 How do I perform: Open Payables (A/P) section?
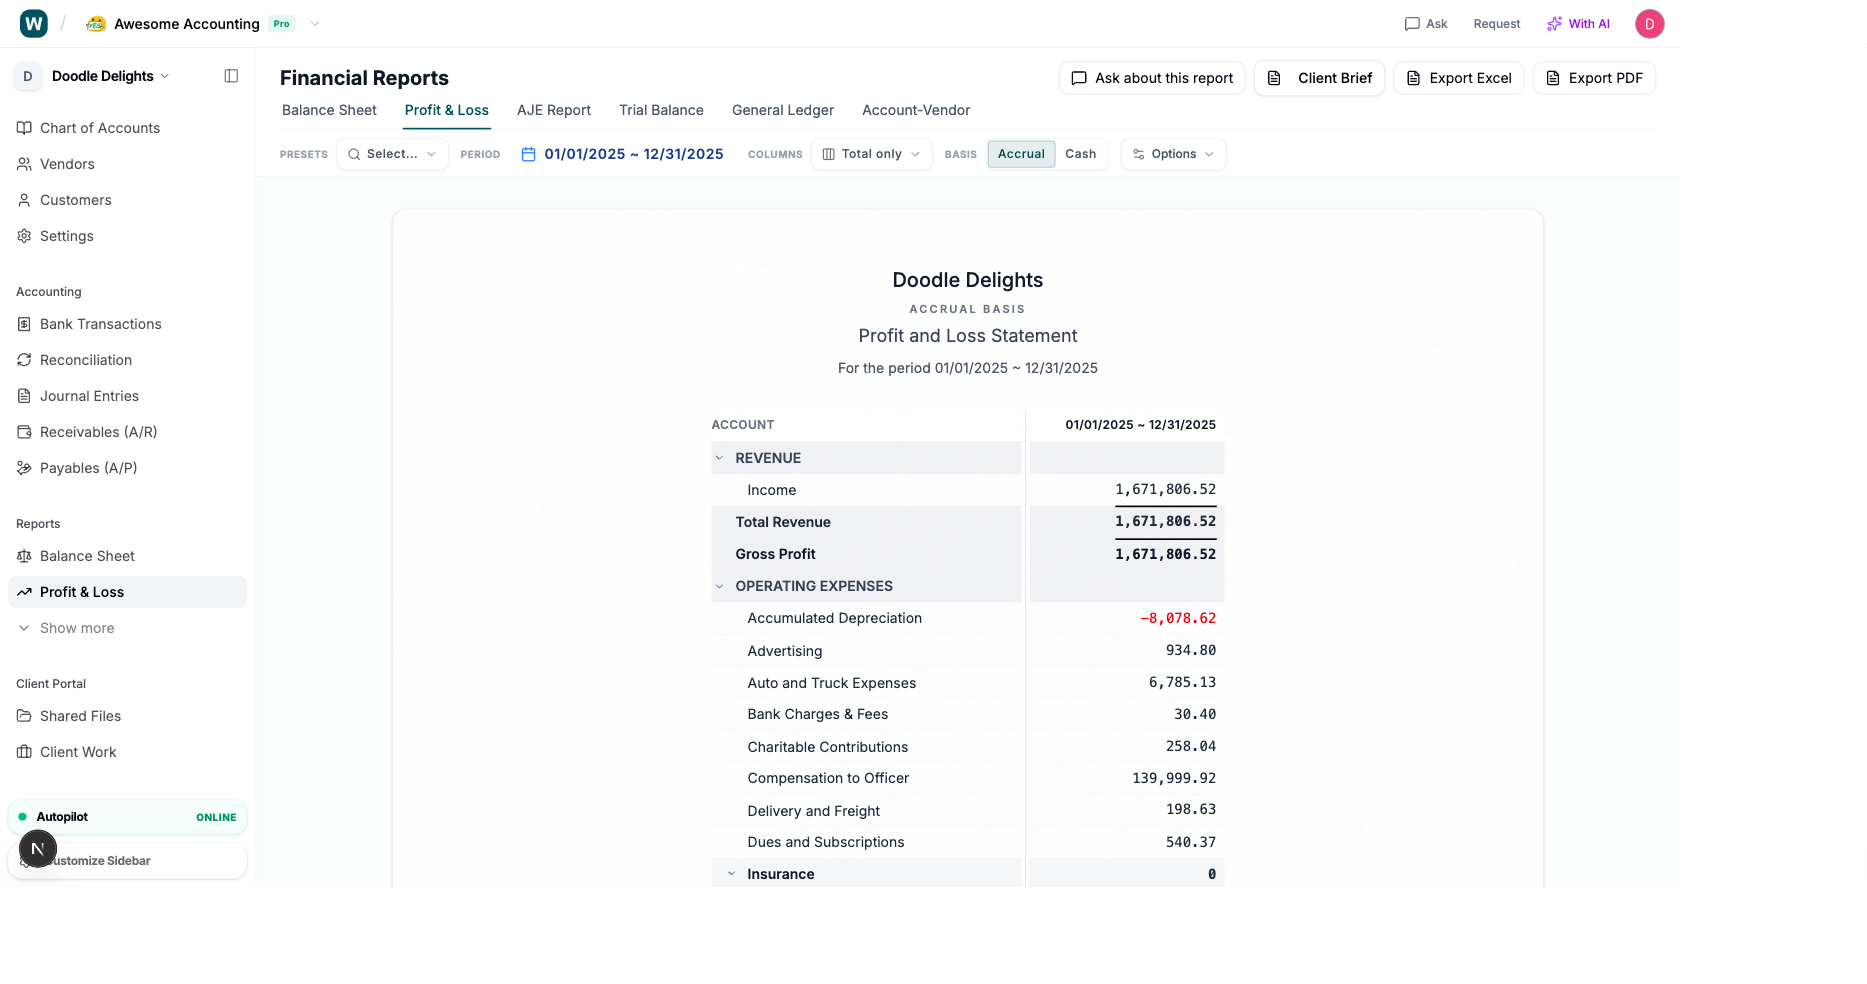pos(88,468)
